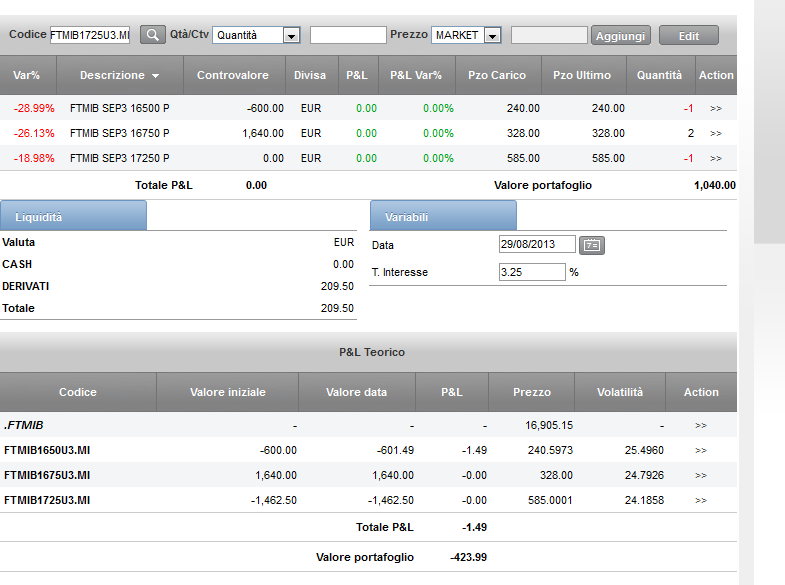Click the >> action arrow for FTMIB1675U3.MI

click(x=701, y=475)
